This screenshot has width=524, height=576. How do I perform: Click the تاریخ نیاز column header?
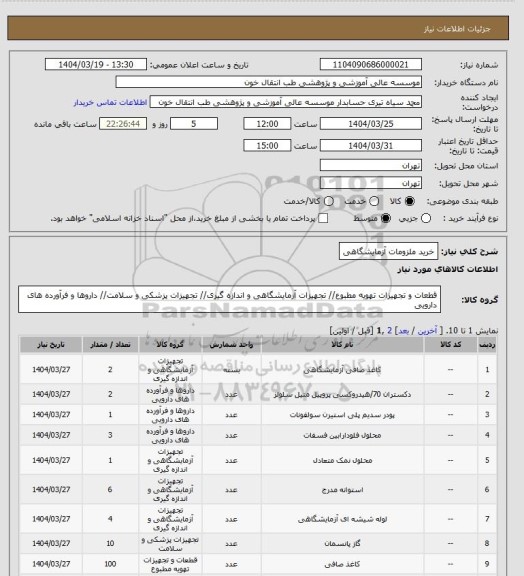(x=51, y=345)
